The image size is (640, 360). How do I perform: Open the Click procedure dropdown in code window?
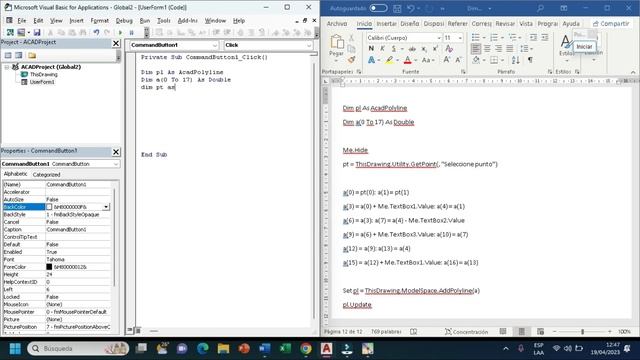(309, 45)
